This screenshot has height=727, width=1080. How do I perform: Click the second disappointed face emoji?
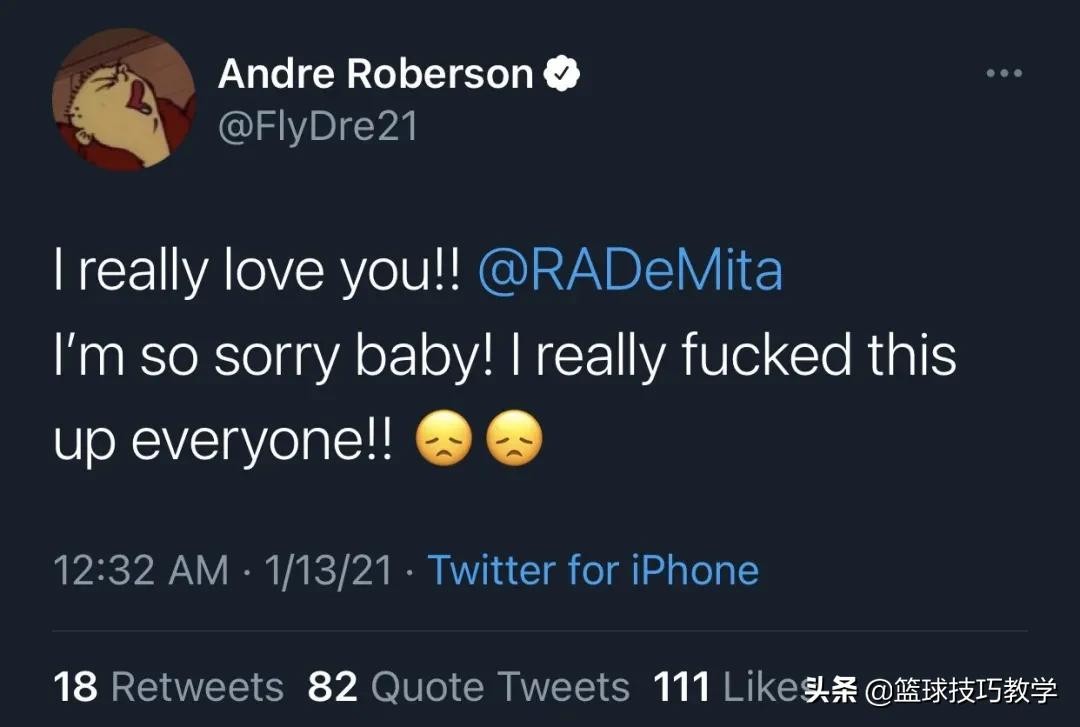tap(514, 439)
